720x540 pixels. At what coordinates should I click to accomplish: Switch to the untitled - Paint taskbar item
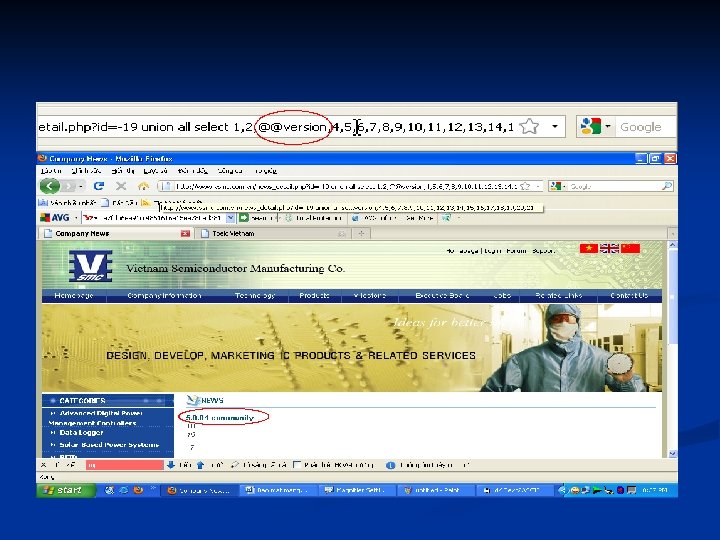click(x=435, y=490)
